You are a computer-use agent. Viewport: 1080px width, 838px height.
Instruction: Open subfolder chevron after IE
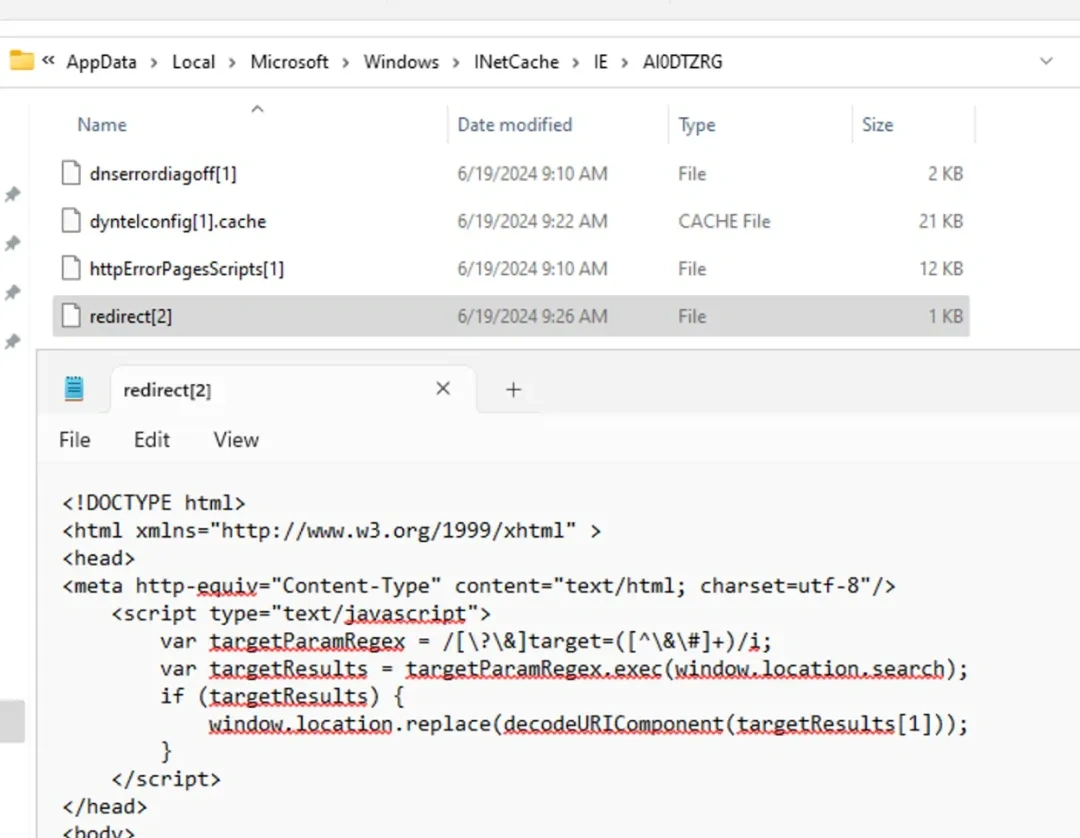click(625, 63)
